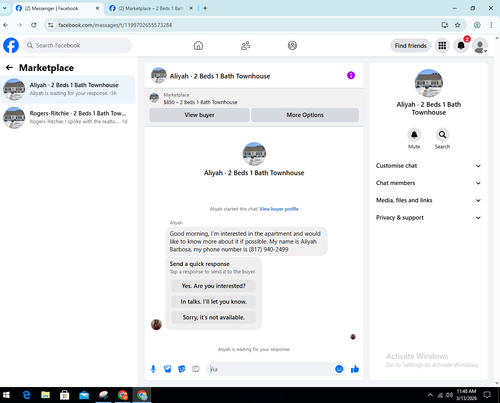Open Microsoft Store from the taskbar

[65, 395]
